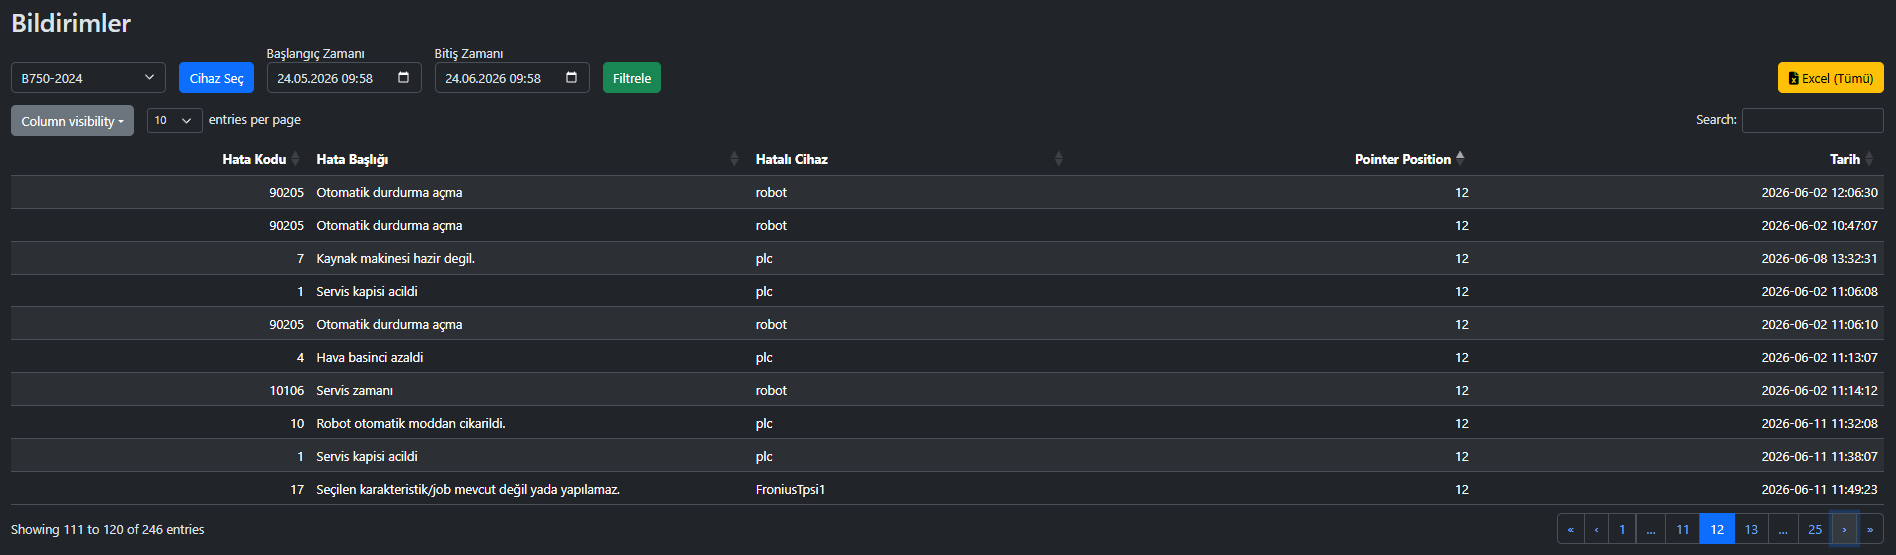Go to first page with double-arrow
The height and width of the screenshot is (555, 1896).
point(1570,529)
